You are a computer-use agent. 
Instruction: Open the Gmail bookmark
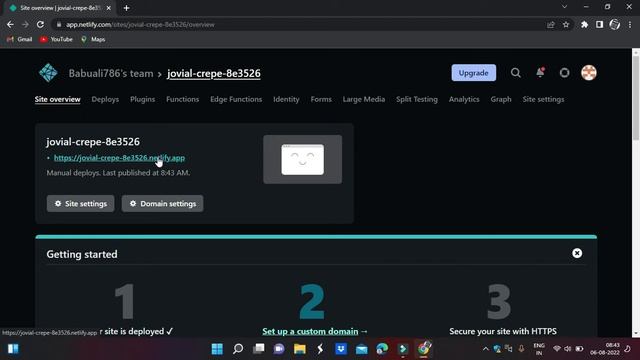tap(20, 39)
